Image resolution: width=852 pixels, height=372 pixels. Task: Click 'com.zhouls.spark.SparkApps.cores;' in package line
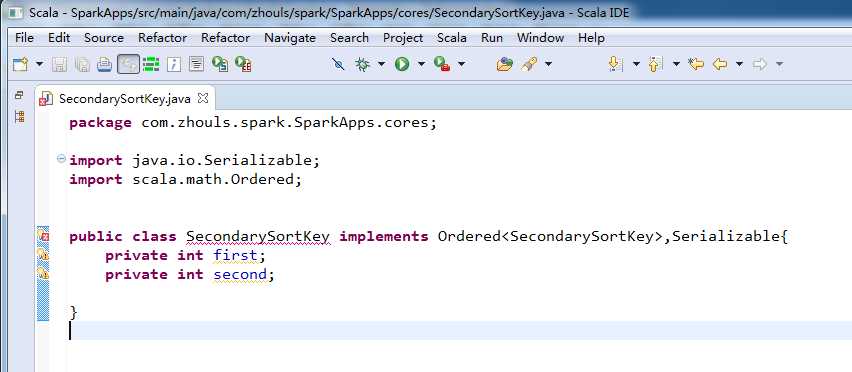(x=289, y=123)
